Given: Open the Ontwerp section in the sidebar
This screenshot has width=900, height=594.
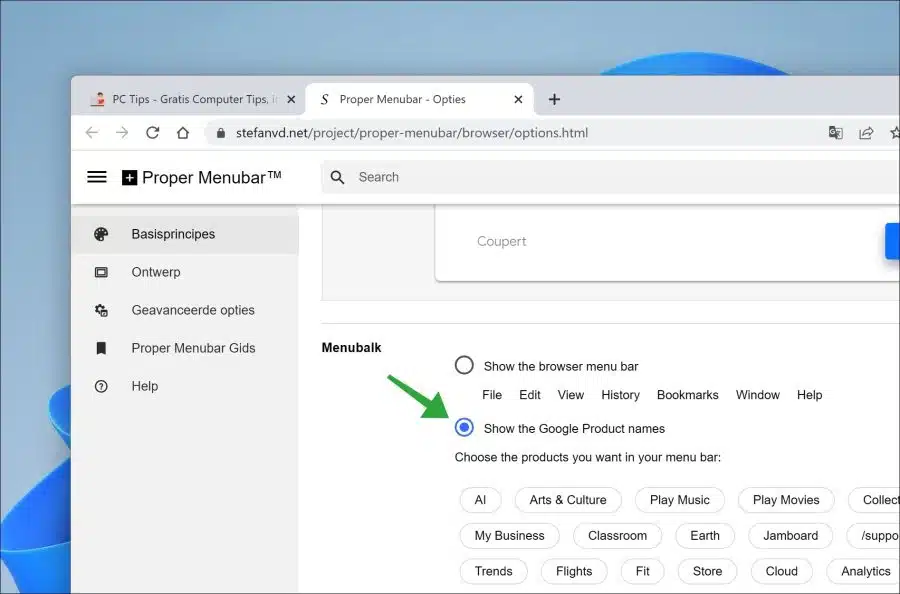Looking at the screenshot, I should [185, 272].
